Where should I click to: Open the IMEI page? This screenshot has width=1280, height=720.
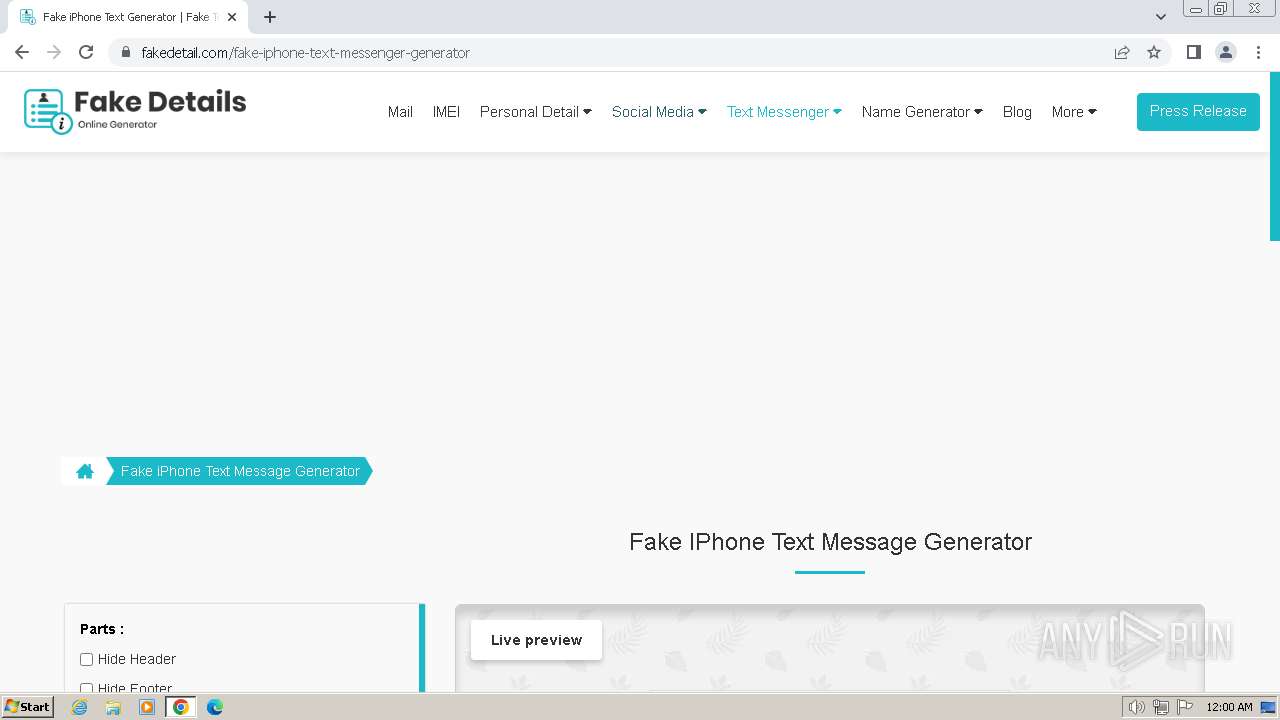pos(446,112)
